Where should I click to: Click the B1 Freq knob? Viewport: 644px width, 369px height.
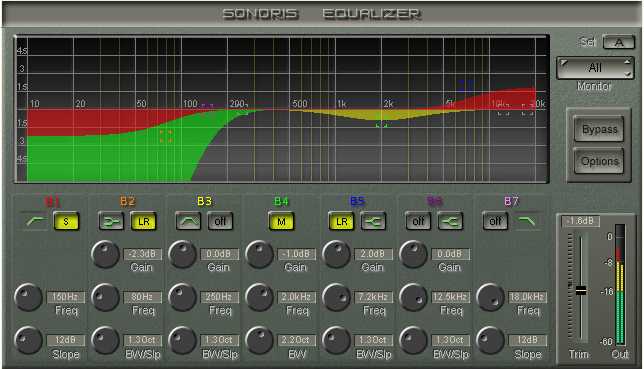tap(28, 297)
